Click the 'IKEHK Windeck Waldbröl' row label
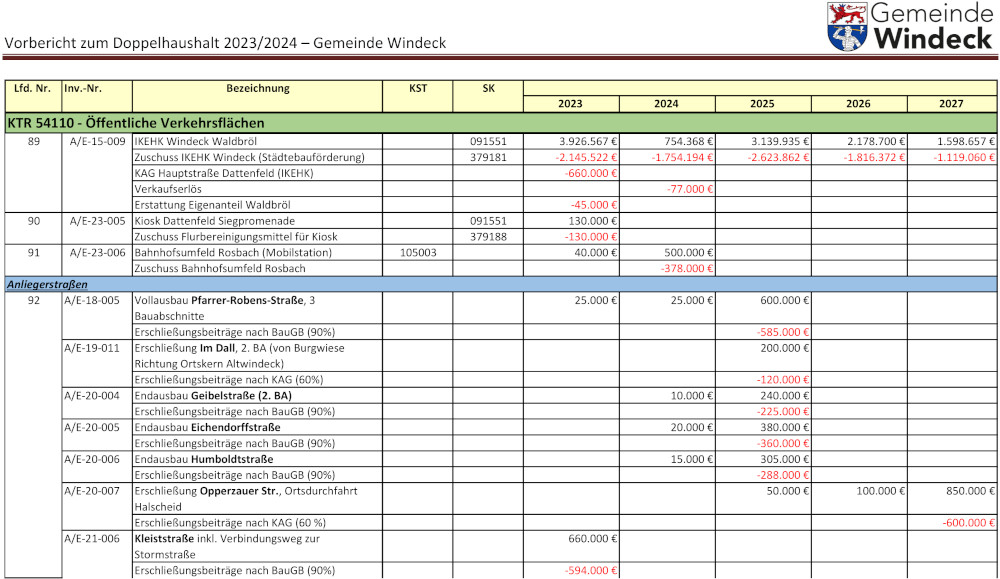 coord(196,142)
